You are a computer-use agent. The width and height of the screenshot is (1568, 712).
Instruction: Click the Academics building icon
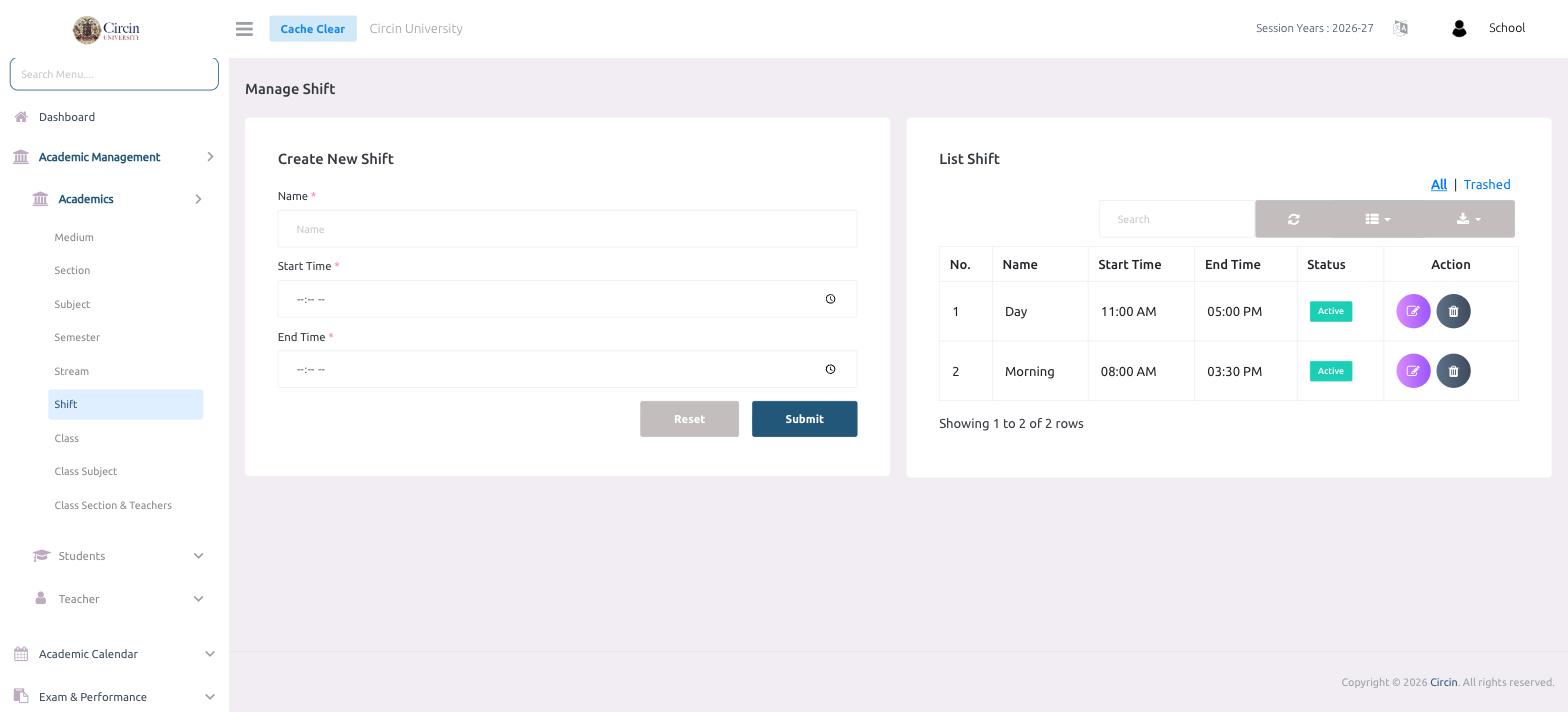click(40, 199)
